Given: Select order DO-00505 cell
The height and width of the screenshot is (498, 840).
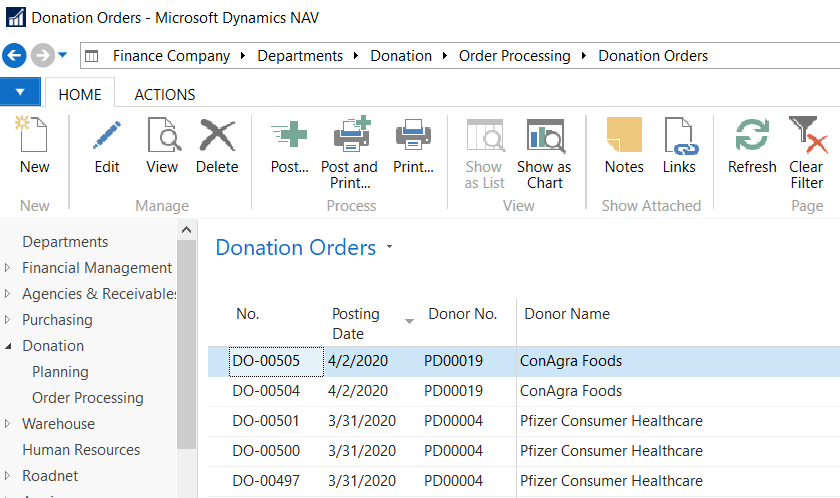Looking at the screenshot, I should point(276,361).
